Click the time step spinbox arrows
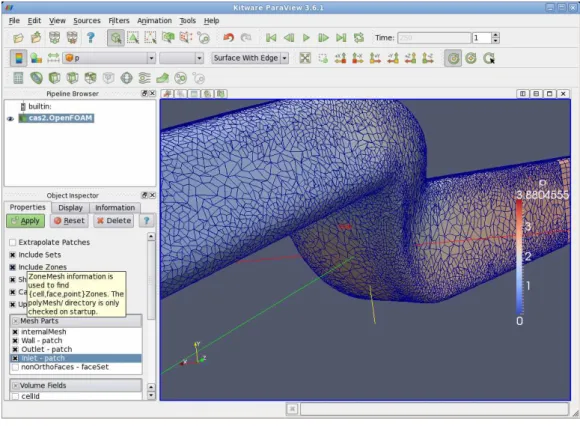 496,38
